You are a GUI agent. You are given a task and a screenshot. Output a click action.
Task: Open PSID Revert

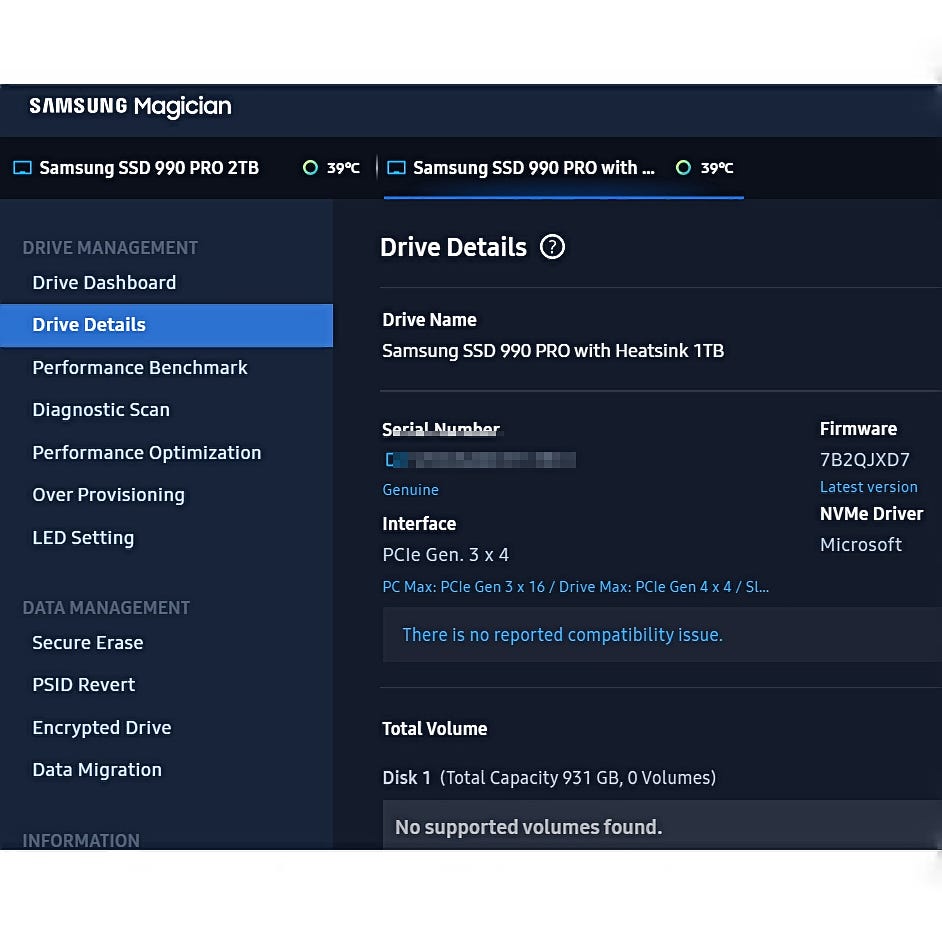click(x=84, y=685)
